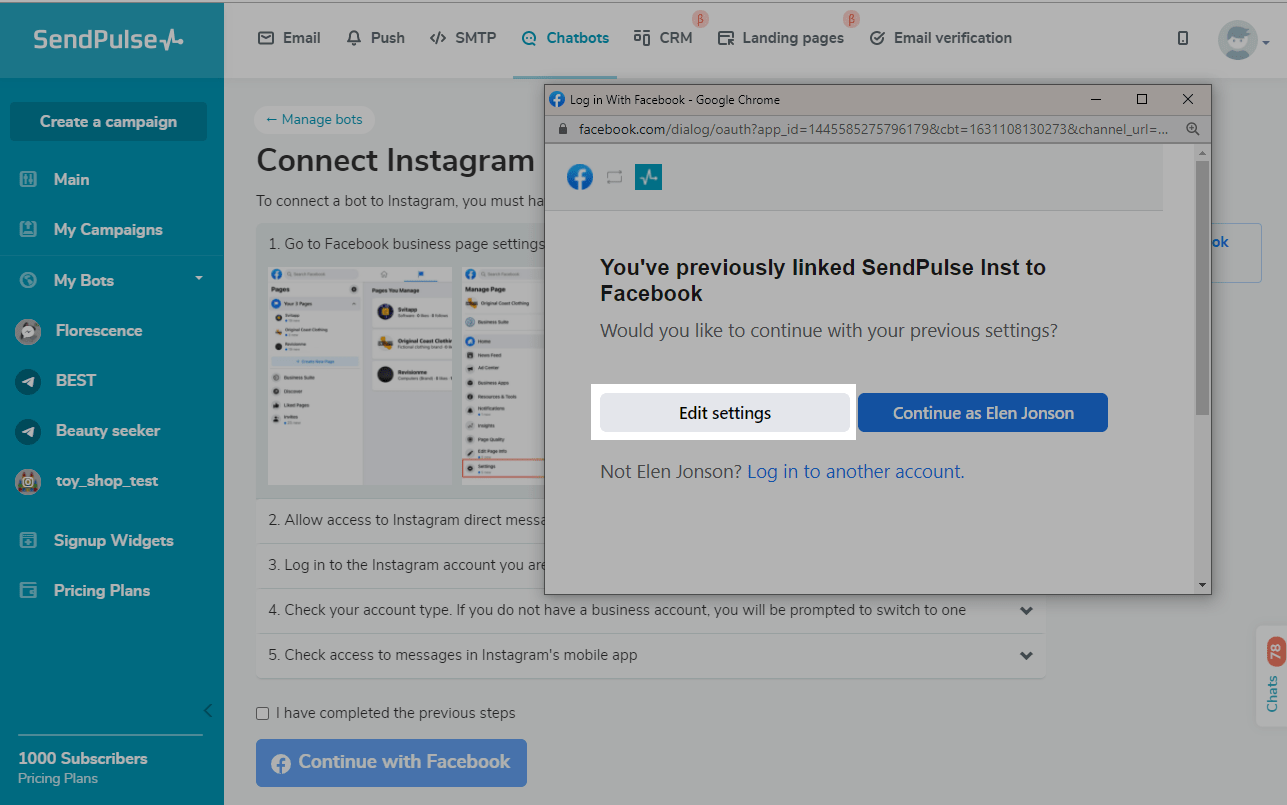
Task: Select the Florescence bot avatar
Action: pos(28,331)
